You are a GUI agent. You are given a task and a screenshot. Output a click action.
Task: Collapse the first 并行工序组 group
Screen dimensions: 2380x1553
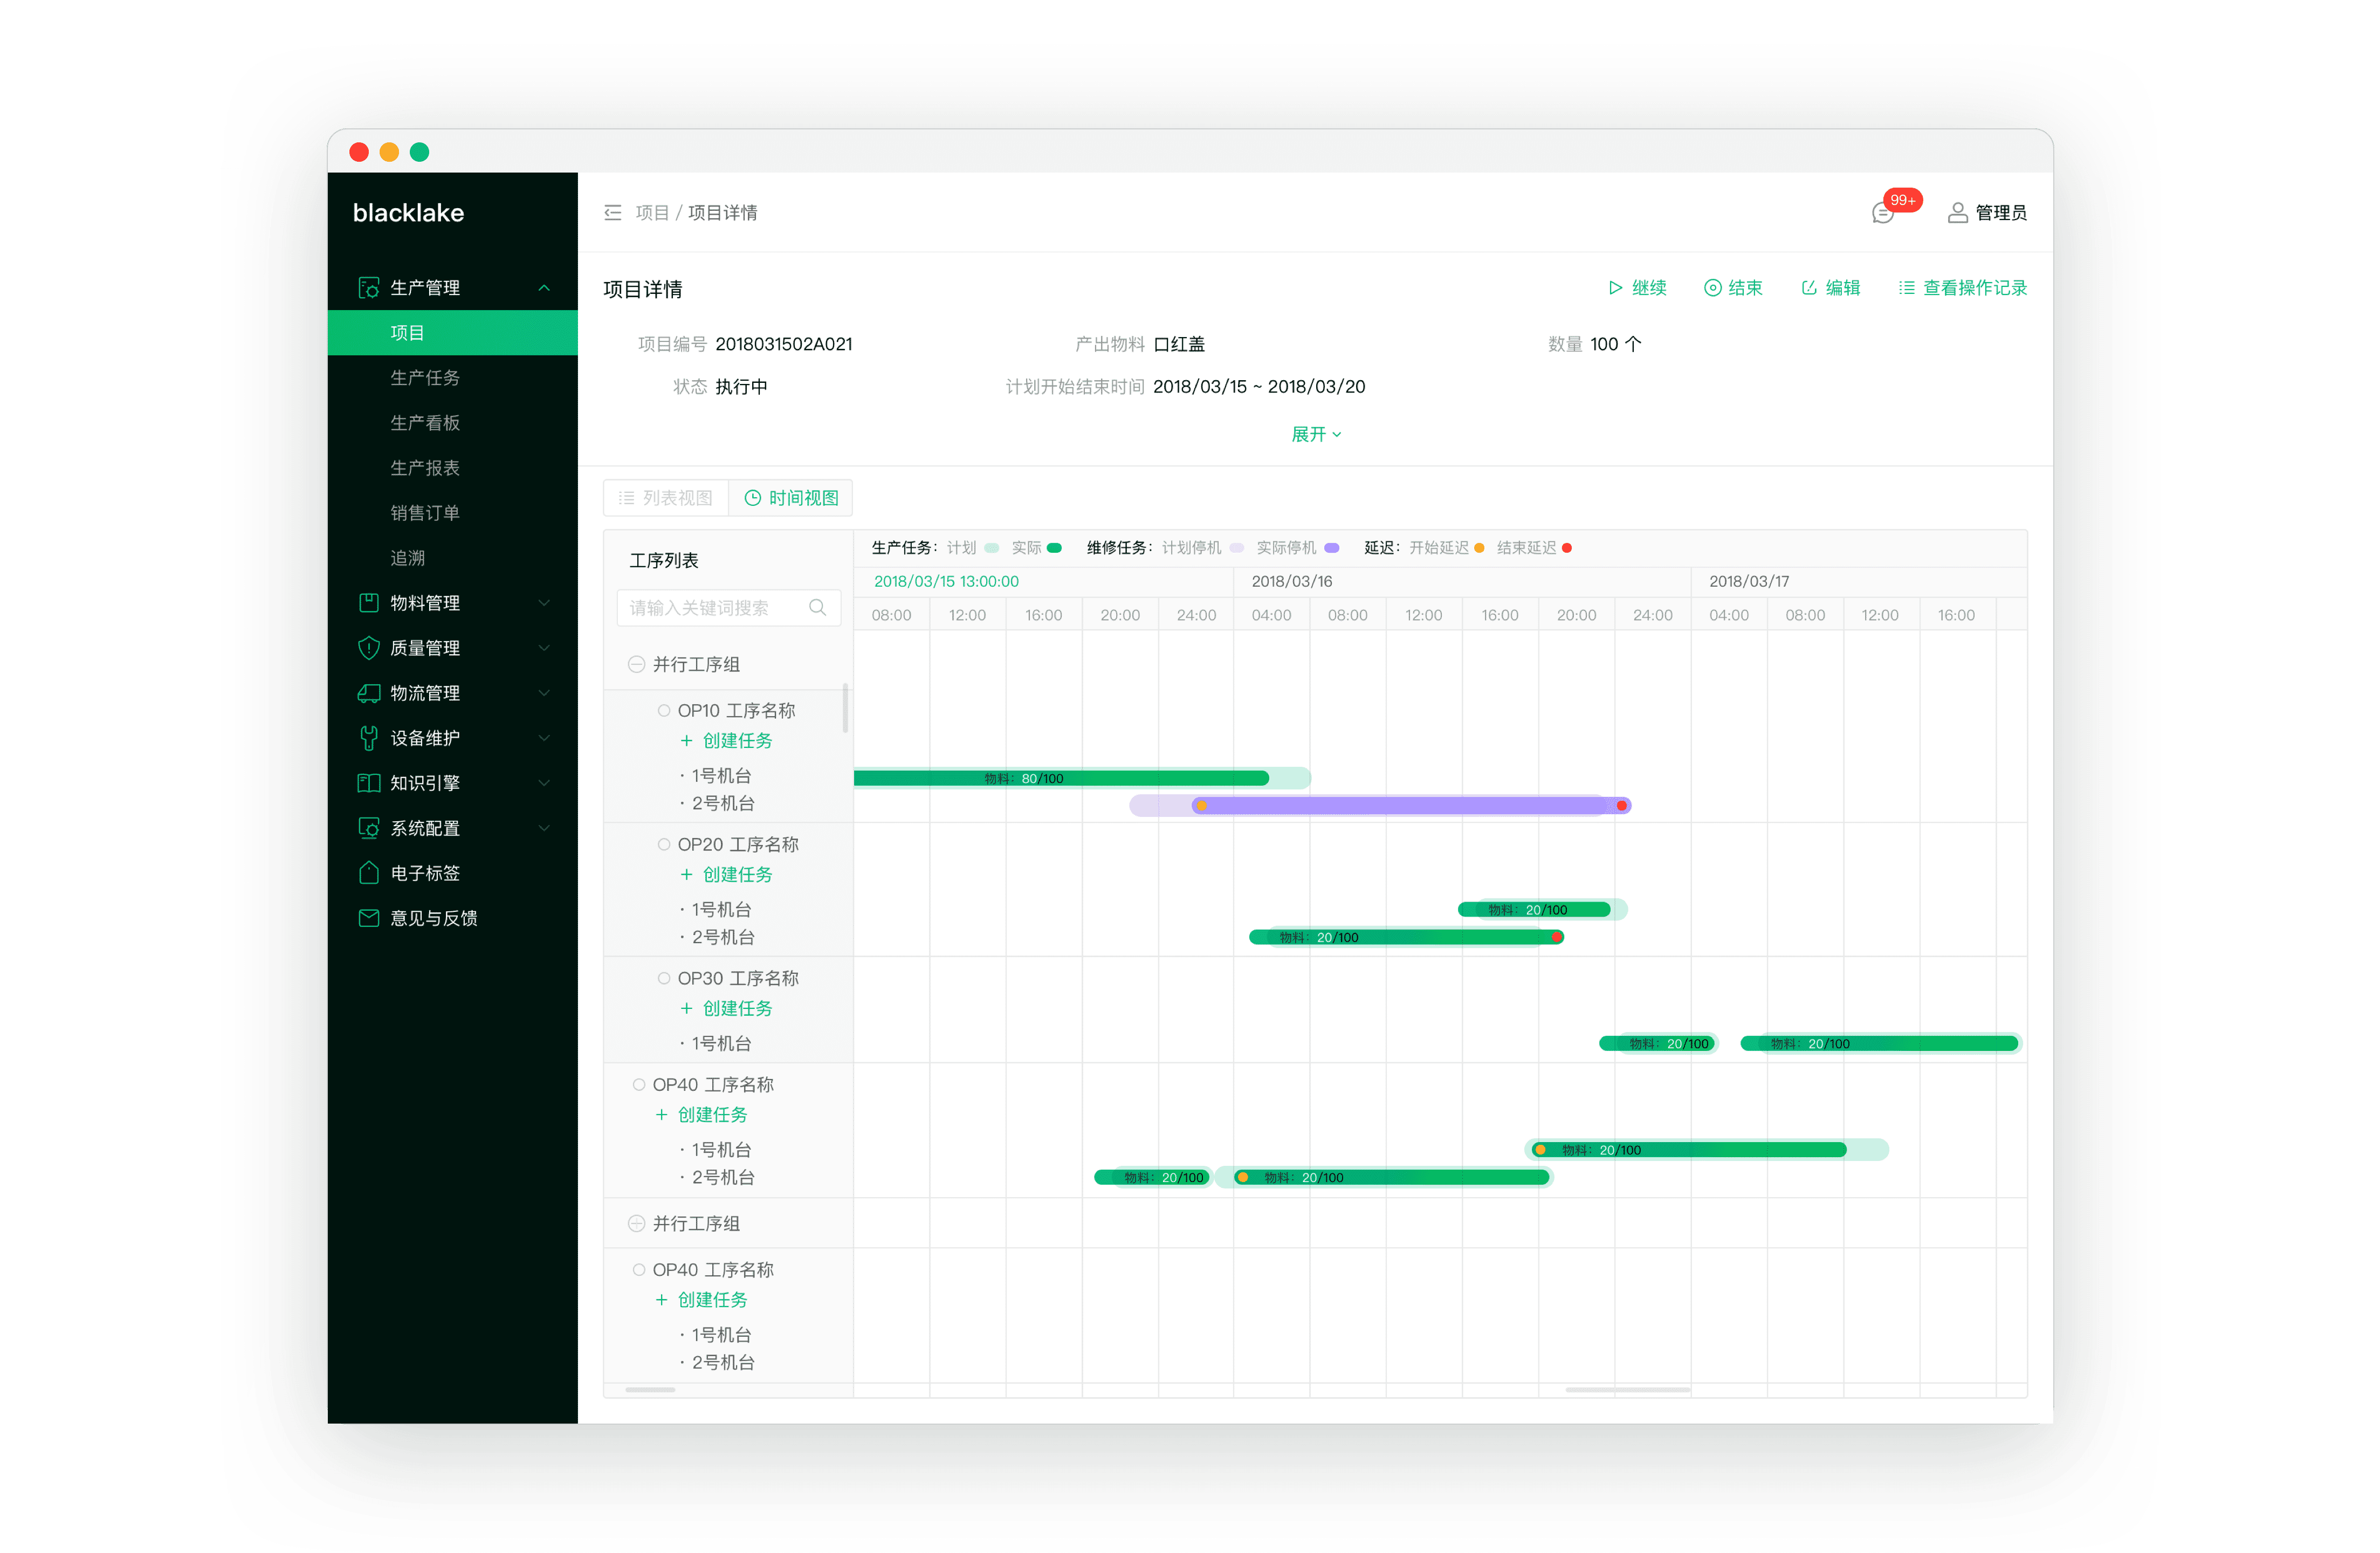(636, 665)
